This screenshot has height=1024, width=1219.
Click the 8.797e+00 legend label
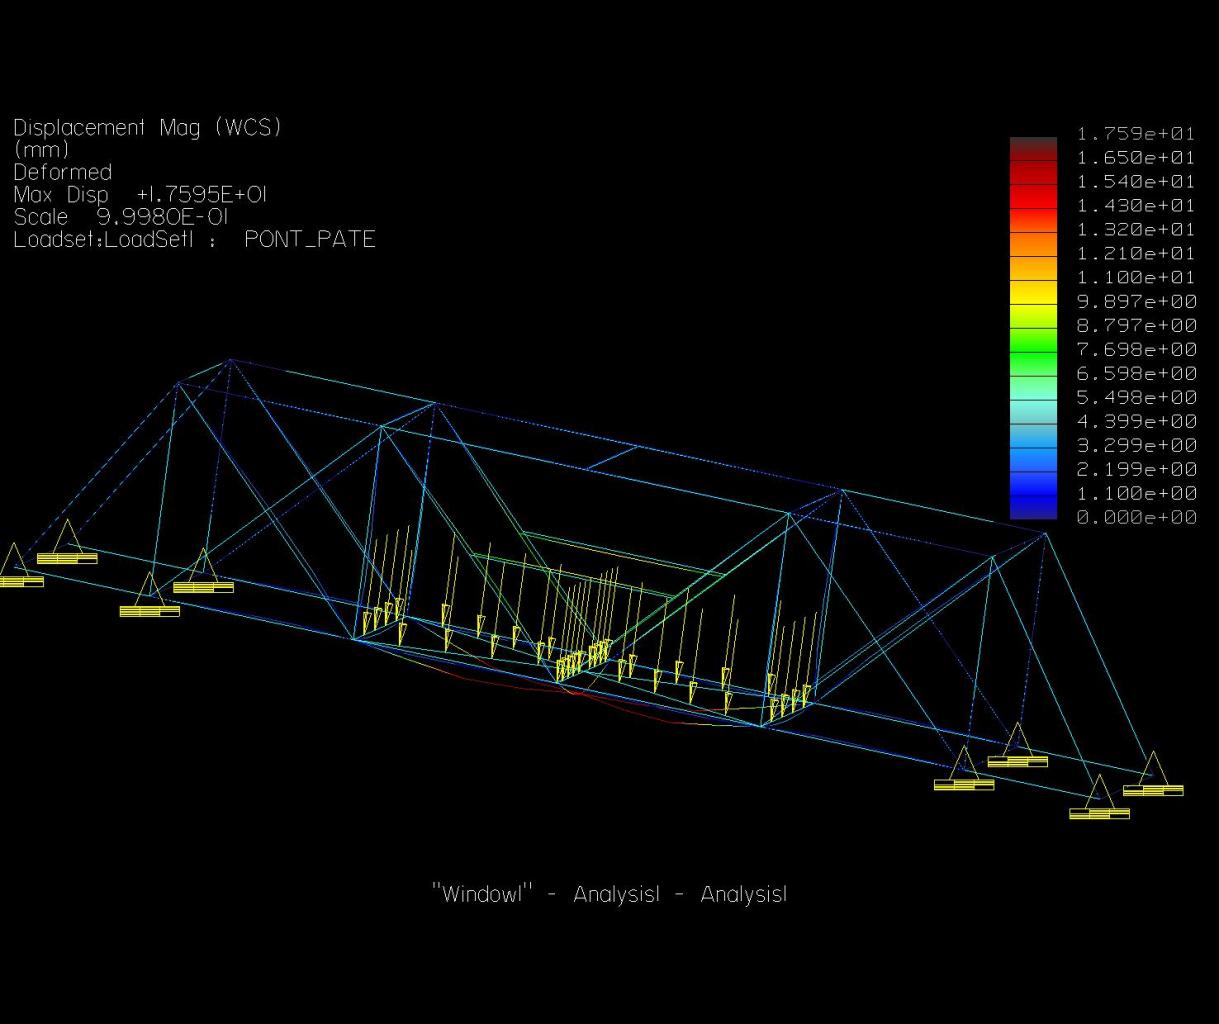click(x=1136, y=325)
